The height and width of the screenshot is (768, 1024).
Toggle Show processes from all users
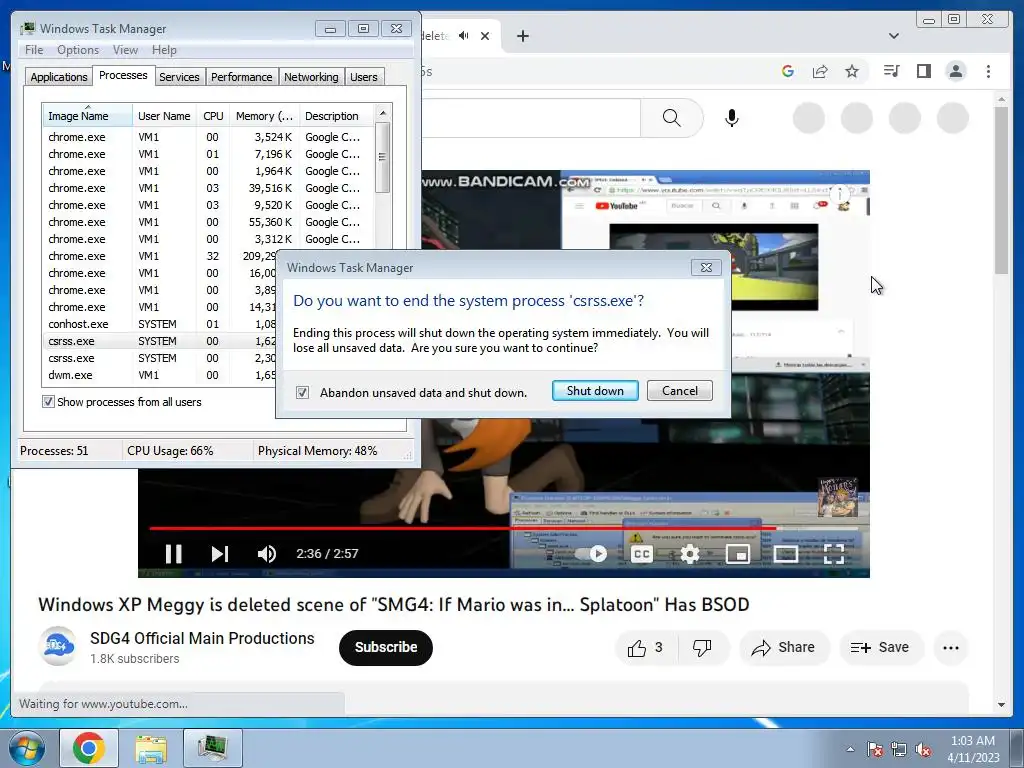(48, 401)
